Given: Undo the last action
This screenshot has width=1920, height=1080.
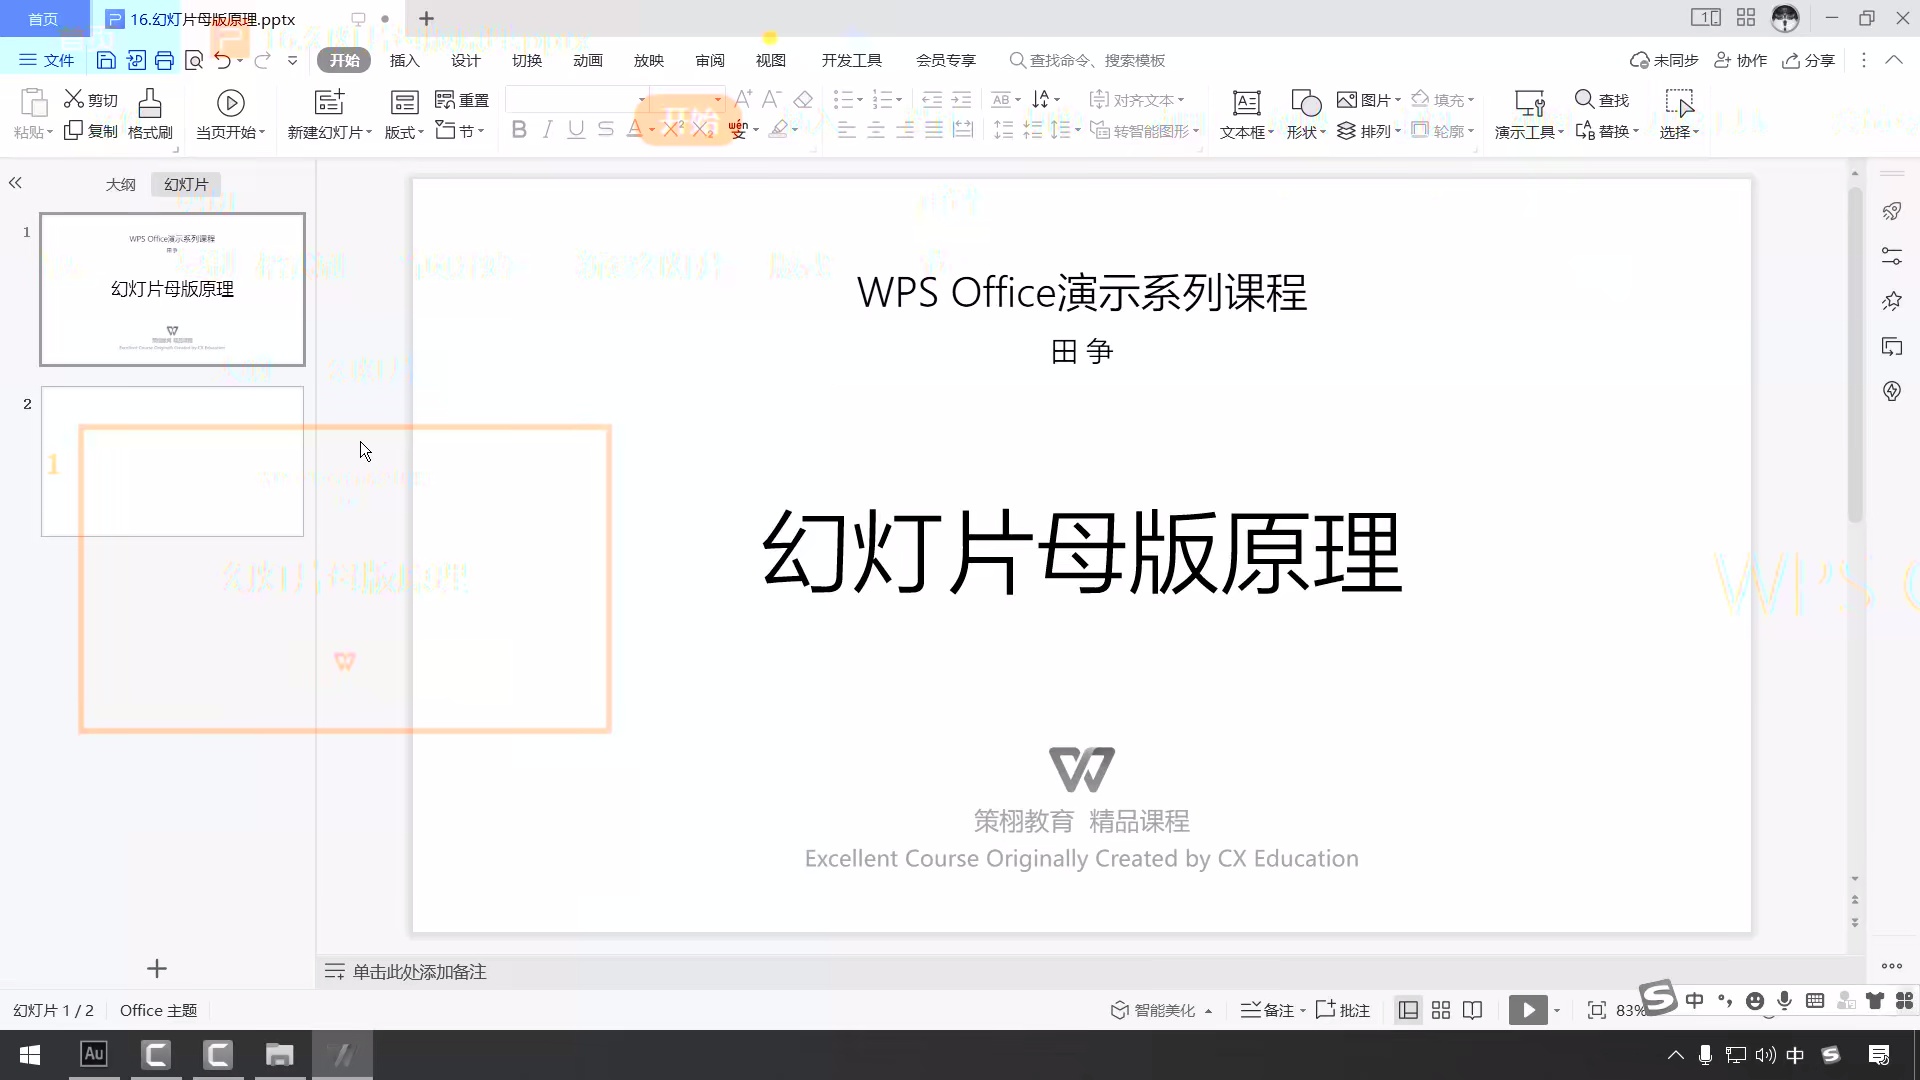Looking at the screenshot, I should [223, 60].
